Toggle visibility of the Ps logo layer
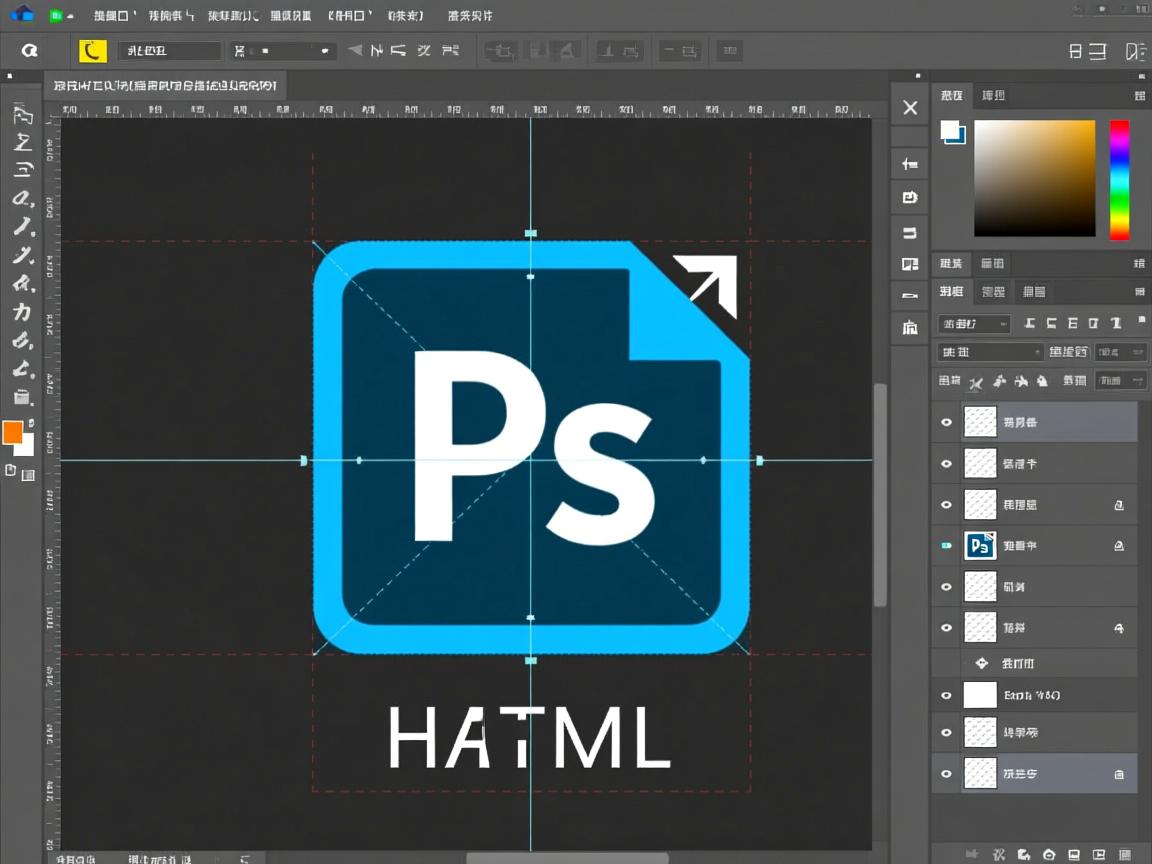 [946, 545]
